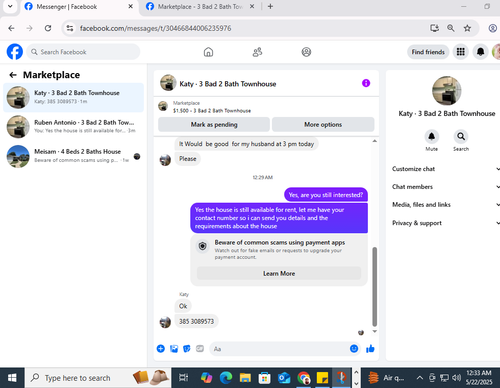Bookmark this page with the star icon
The image size is (500, 388).
(467, 28)
